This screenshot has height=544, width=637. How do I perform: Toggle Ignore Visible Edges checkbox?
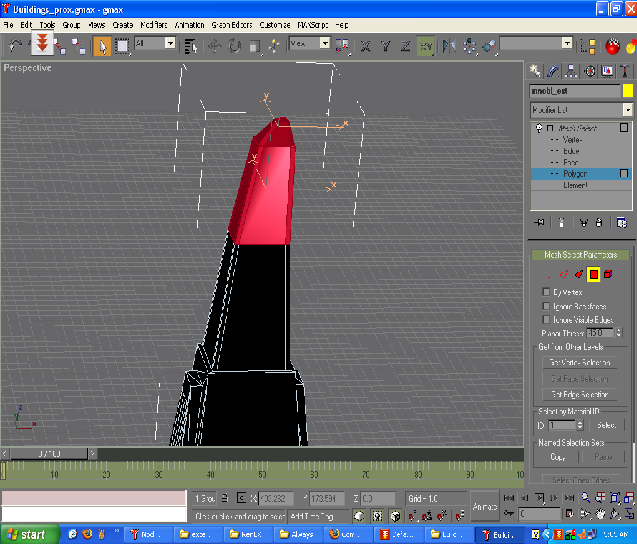(x=546, y=319)
